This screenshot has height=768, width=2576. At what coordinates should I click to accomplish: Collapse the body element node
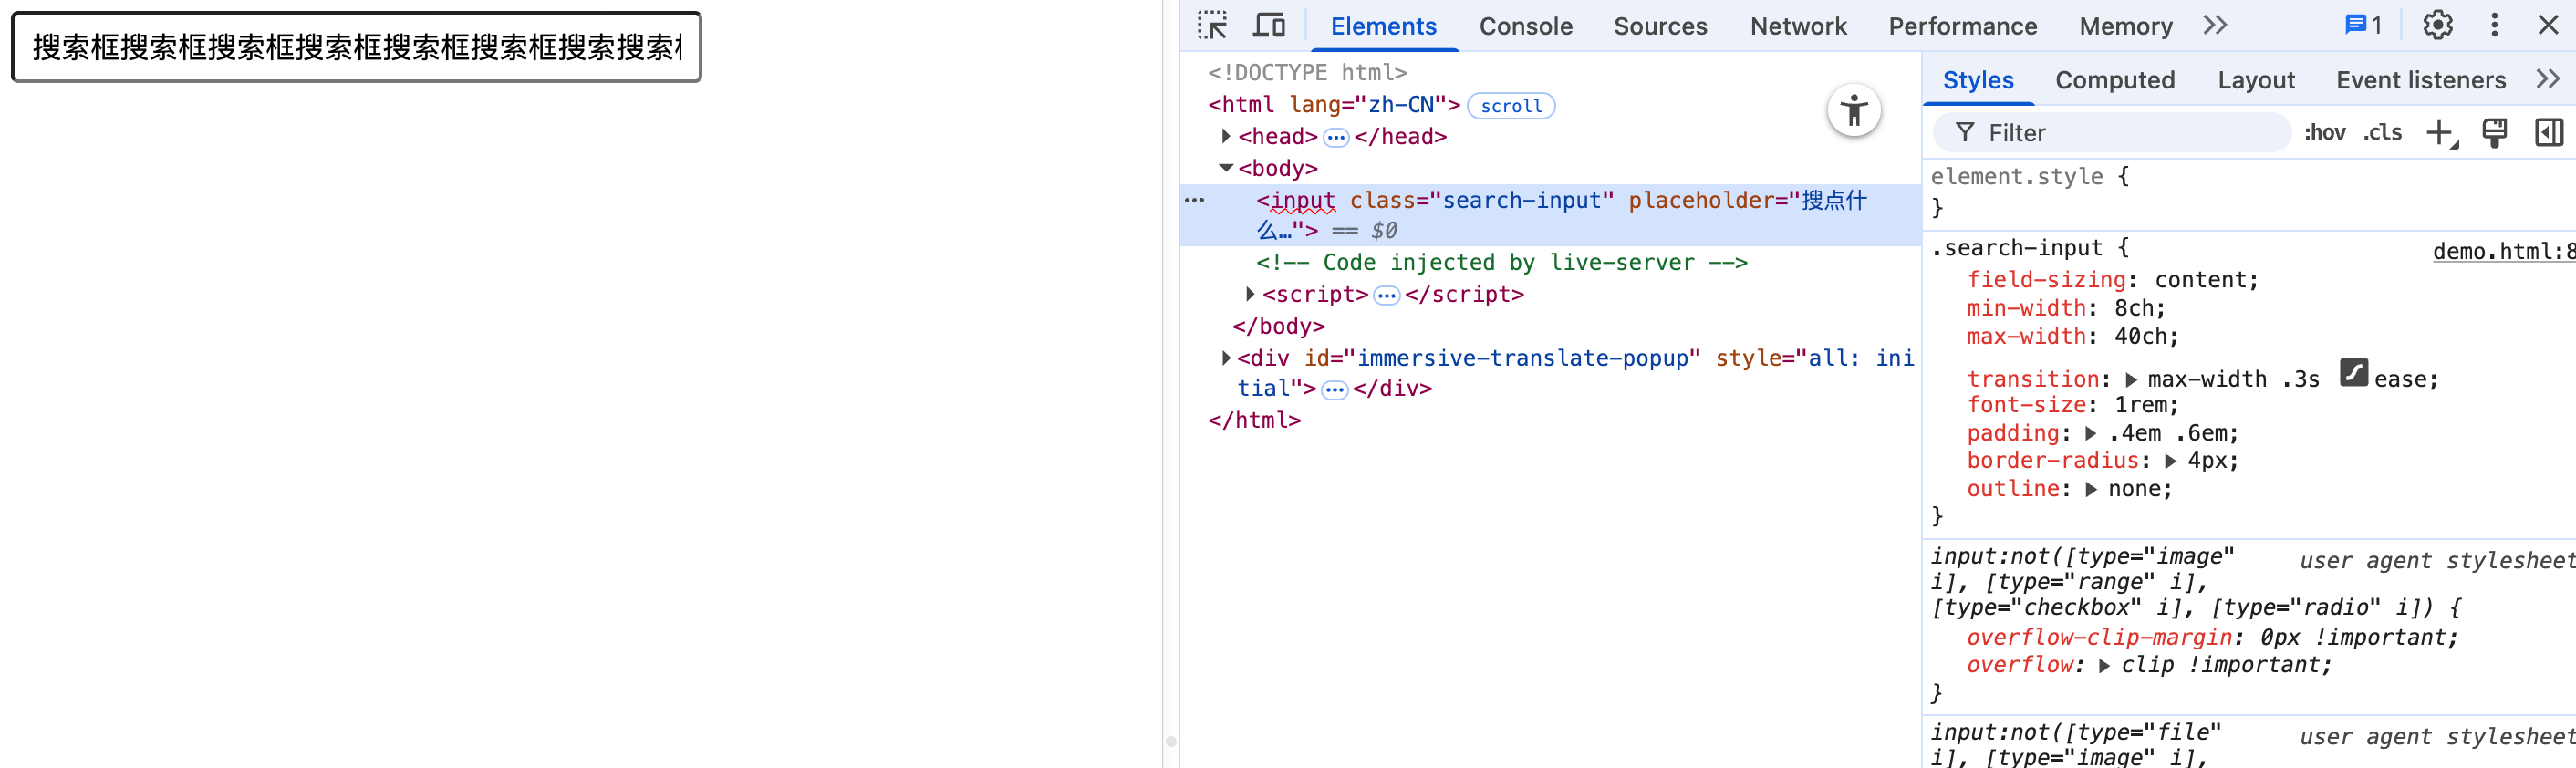pos(1226,168)
